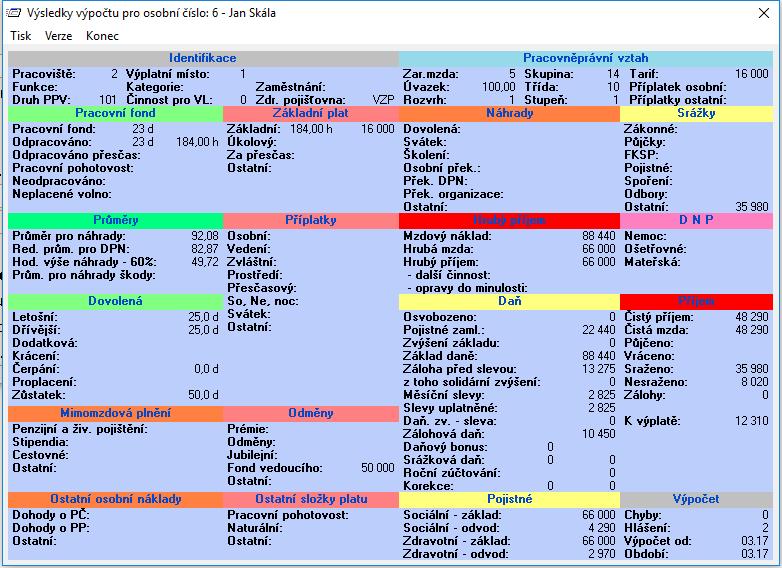Click the Naturální label

point(255,528)
